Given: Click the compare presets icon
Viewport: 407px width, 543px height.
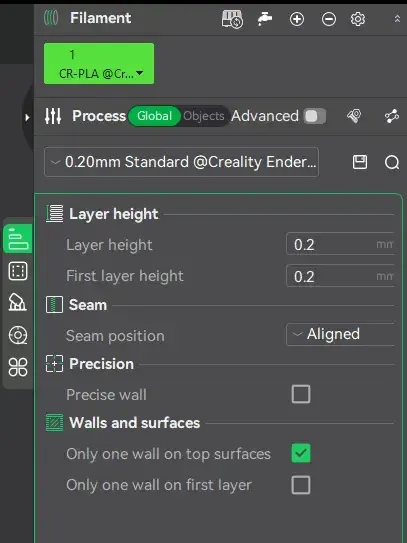Looking at the screenshot, I should (392, 116).
